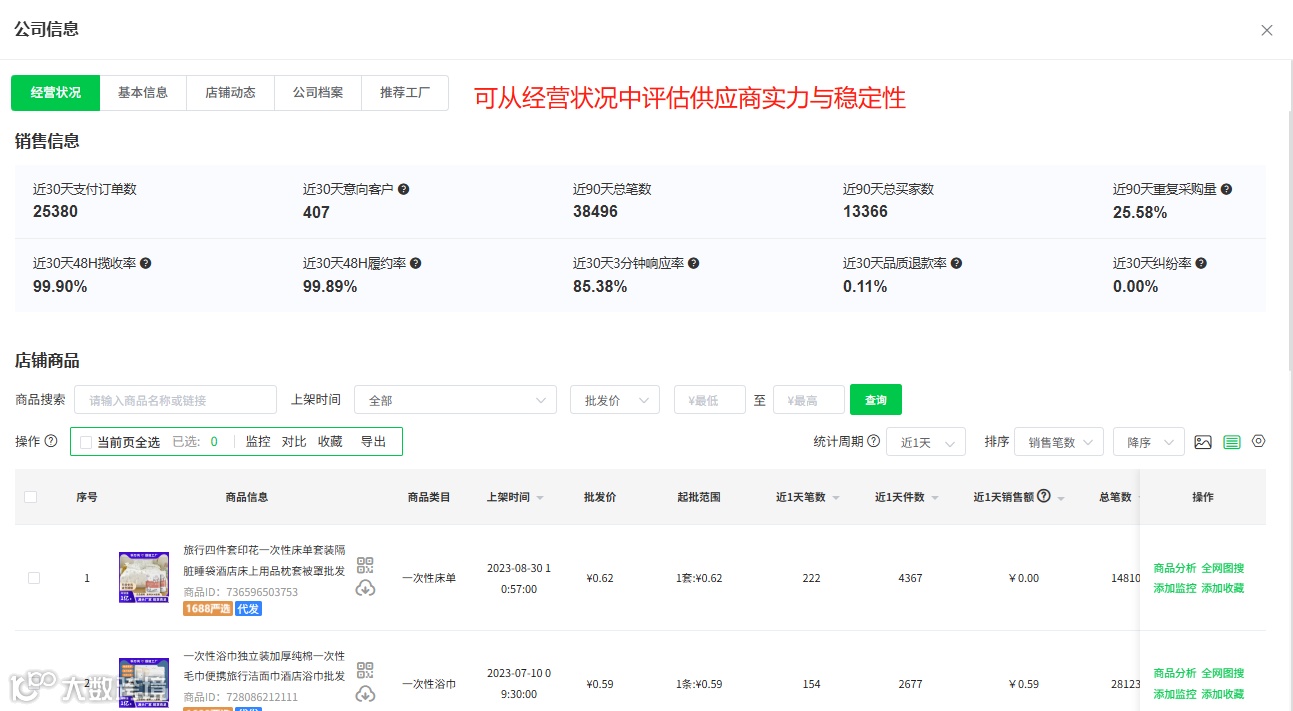Click download icon for product 728086212111
Screen dimensions: 1293x711
tap(365, 694)
